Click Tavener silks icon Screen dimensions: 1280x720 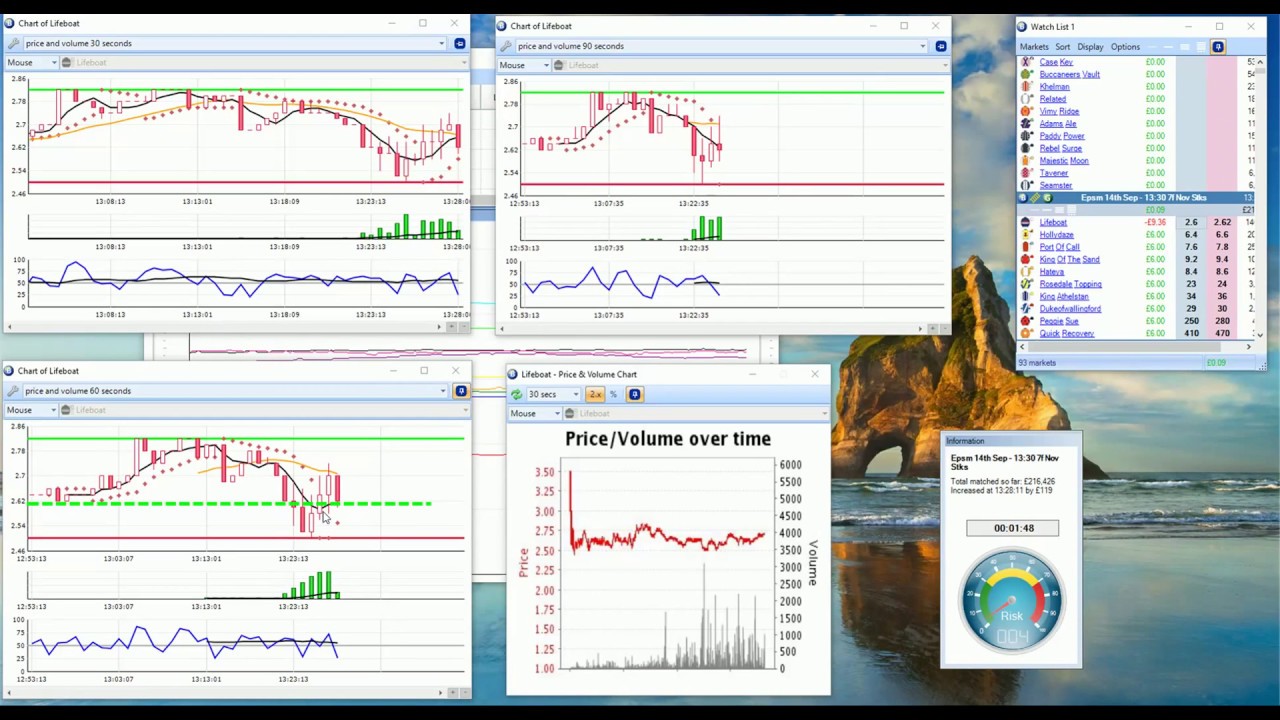pyautogui.click(x=1026, y=173)
